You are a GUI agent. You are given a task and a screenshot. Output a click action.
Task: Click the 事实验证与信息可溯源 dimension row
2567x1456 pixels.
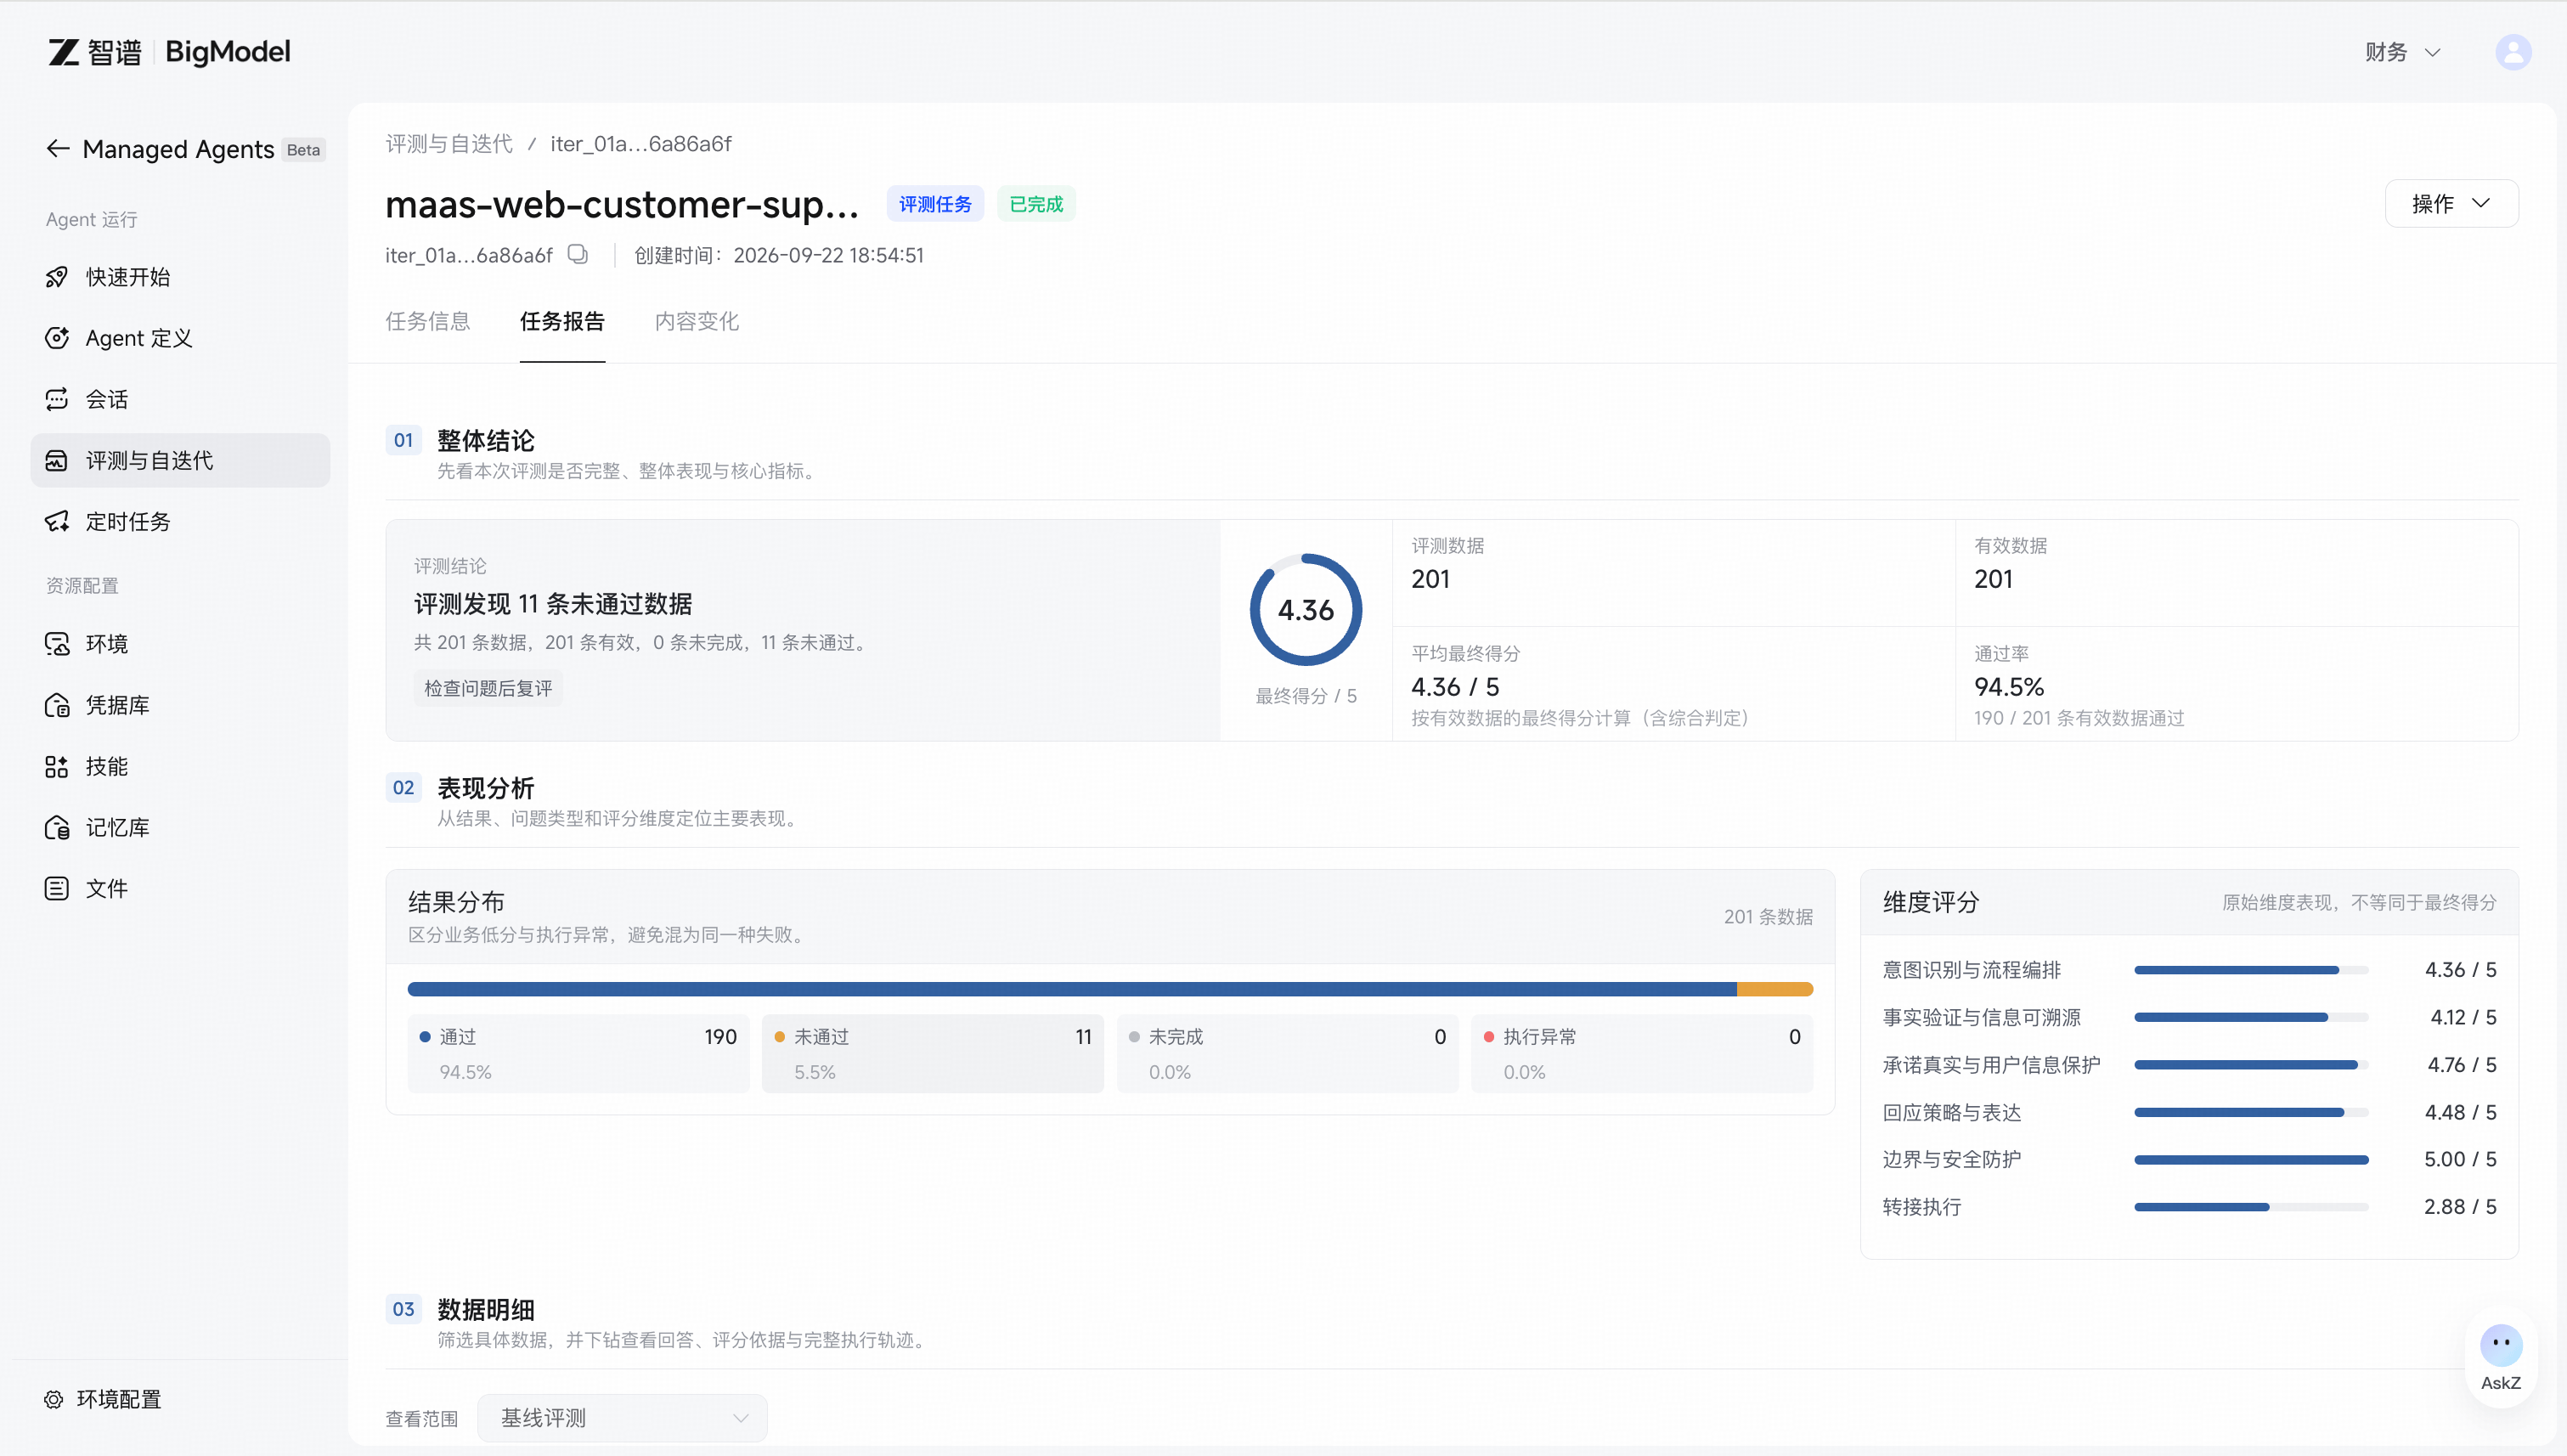click(x=2189, y=1017)
